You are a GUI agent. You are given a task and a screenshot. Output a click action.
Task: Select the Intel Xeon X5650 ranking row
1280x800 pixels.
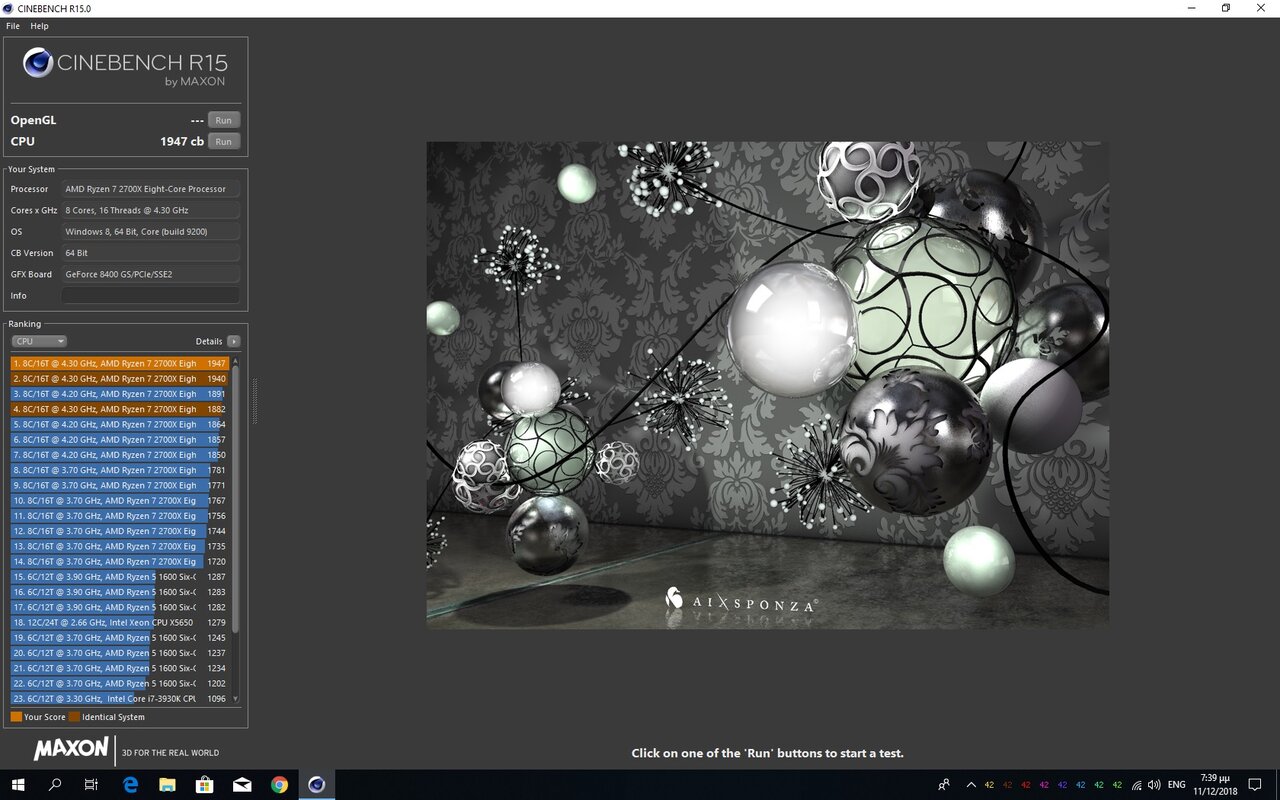click(x=120, y=623)
